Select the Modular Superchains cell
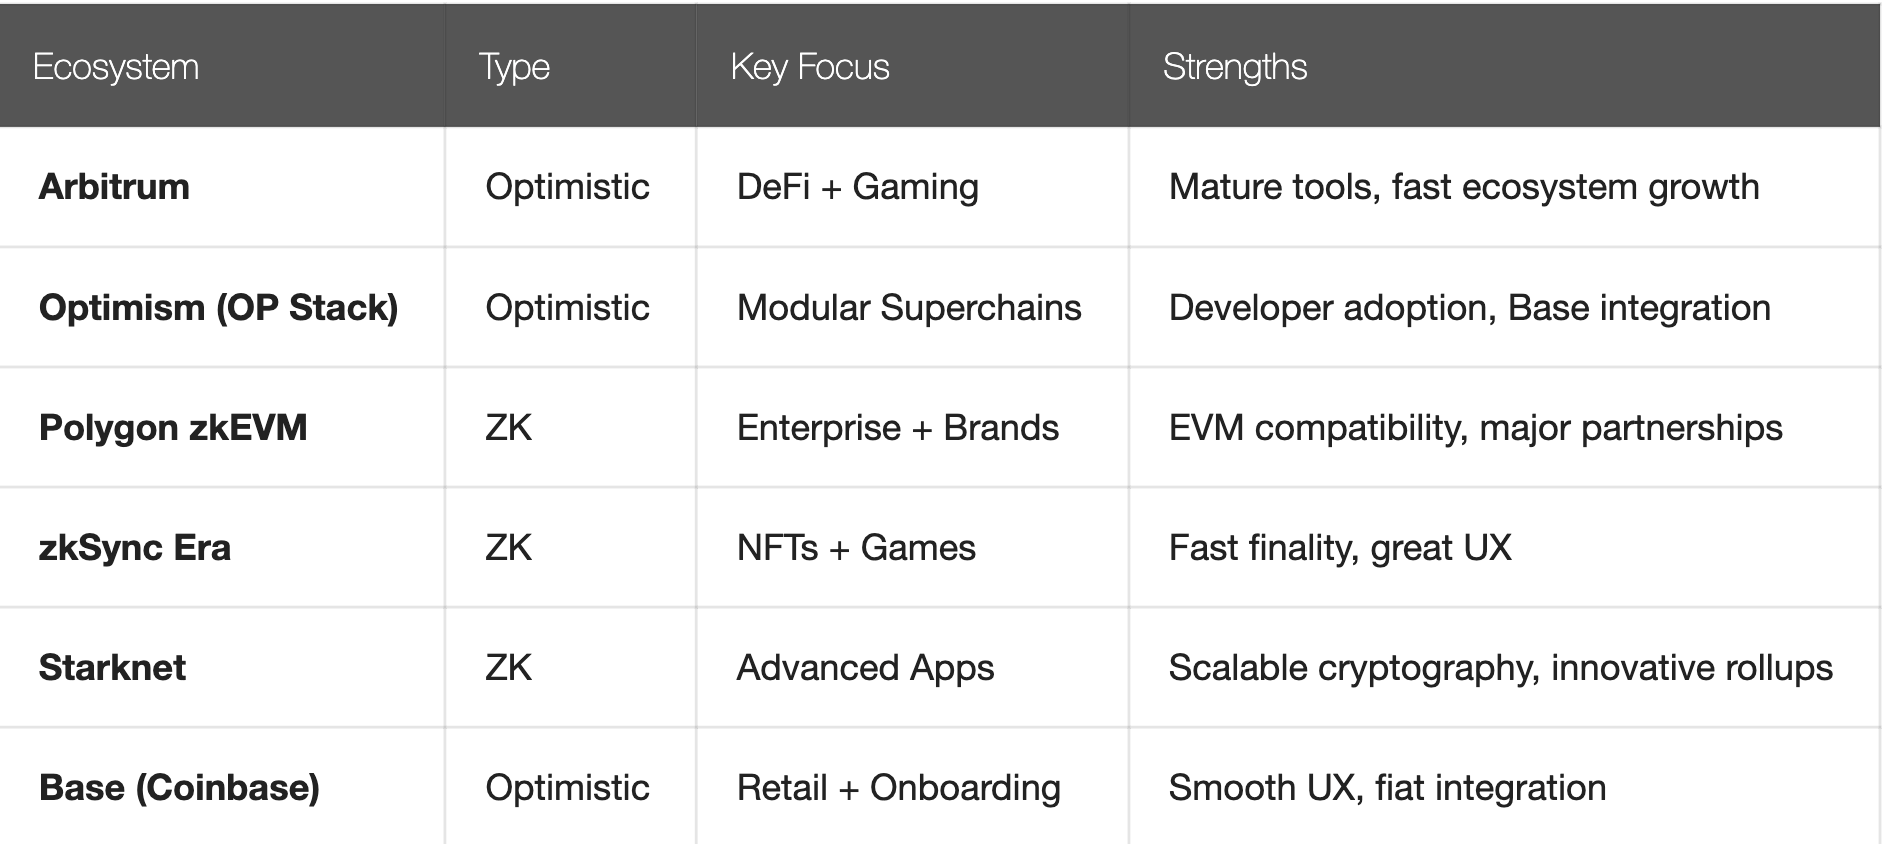1882x844 pixels. tap(909, 307)
